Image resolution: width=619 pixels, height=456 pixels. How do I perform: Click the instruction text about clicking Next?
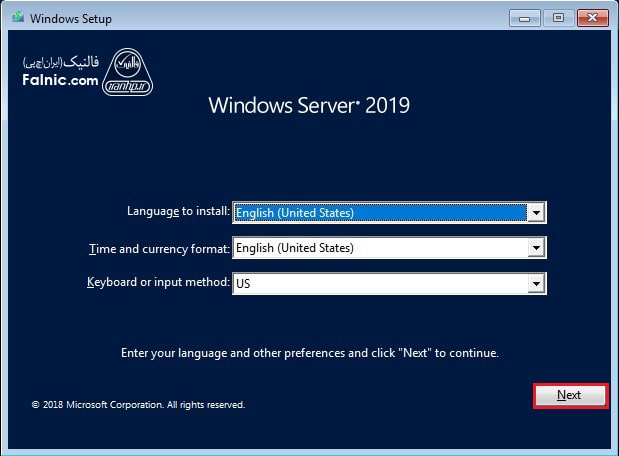click(309, 353)
